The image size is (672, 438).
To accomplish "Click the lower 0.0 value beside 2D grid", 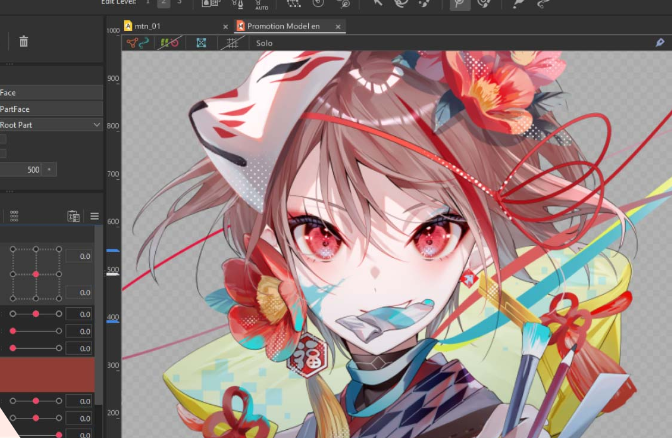I will [79, 292].
